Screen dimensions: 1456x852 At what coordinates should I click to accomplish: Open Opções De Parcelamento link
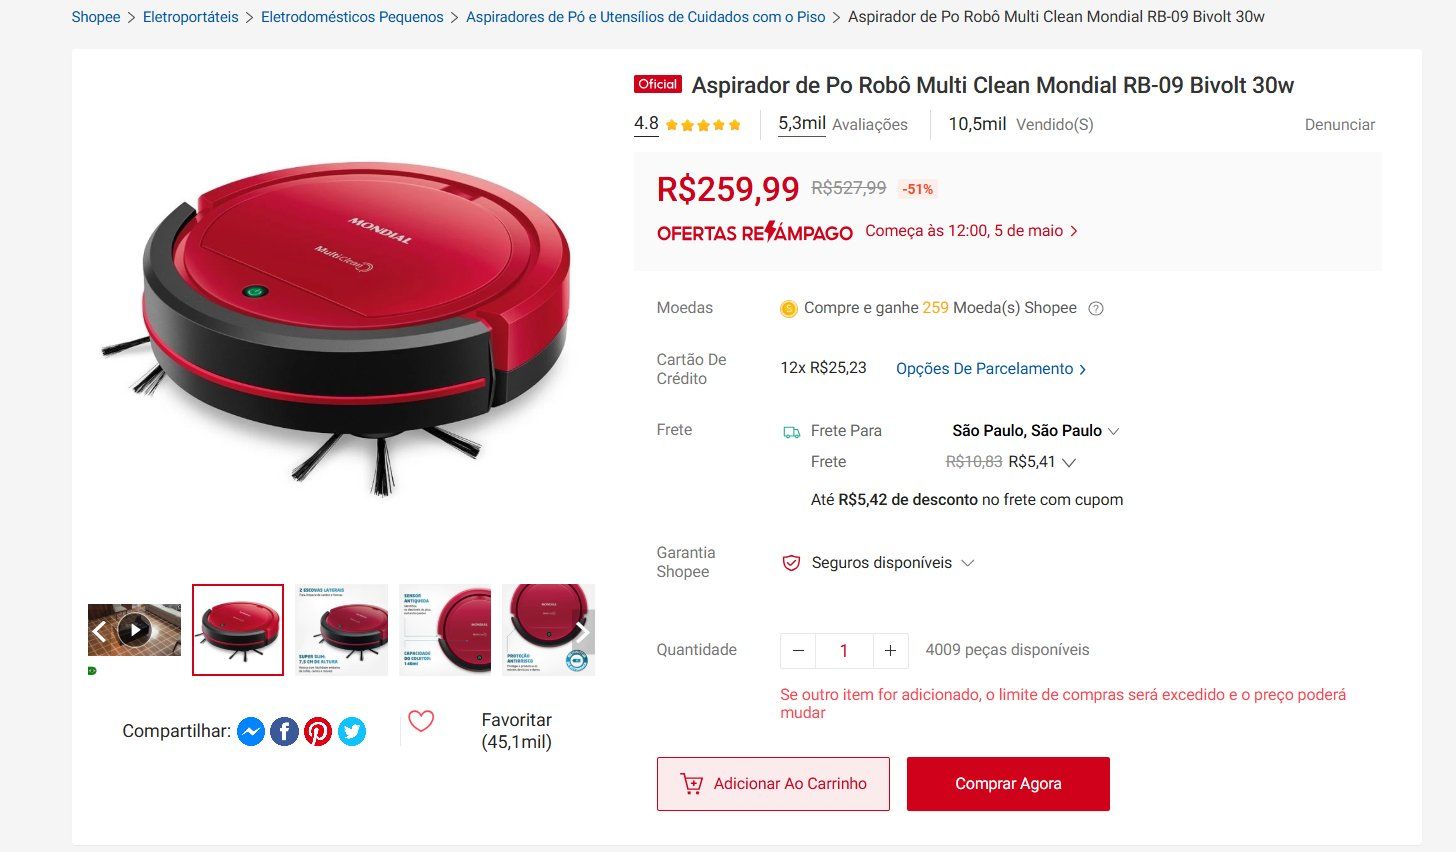pyautogui.click(x=991, y=369)
